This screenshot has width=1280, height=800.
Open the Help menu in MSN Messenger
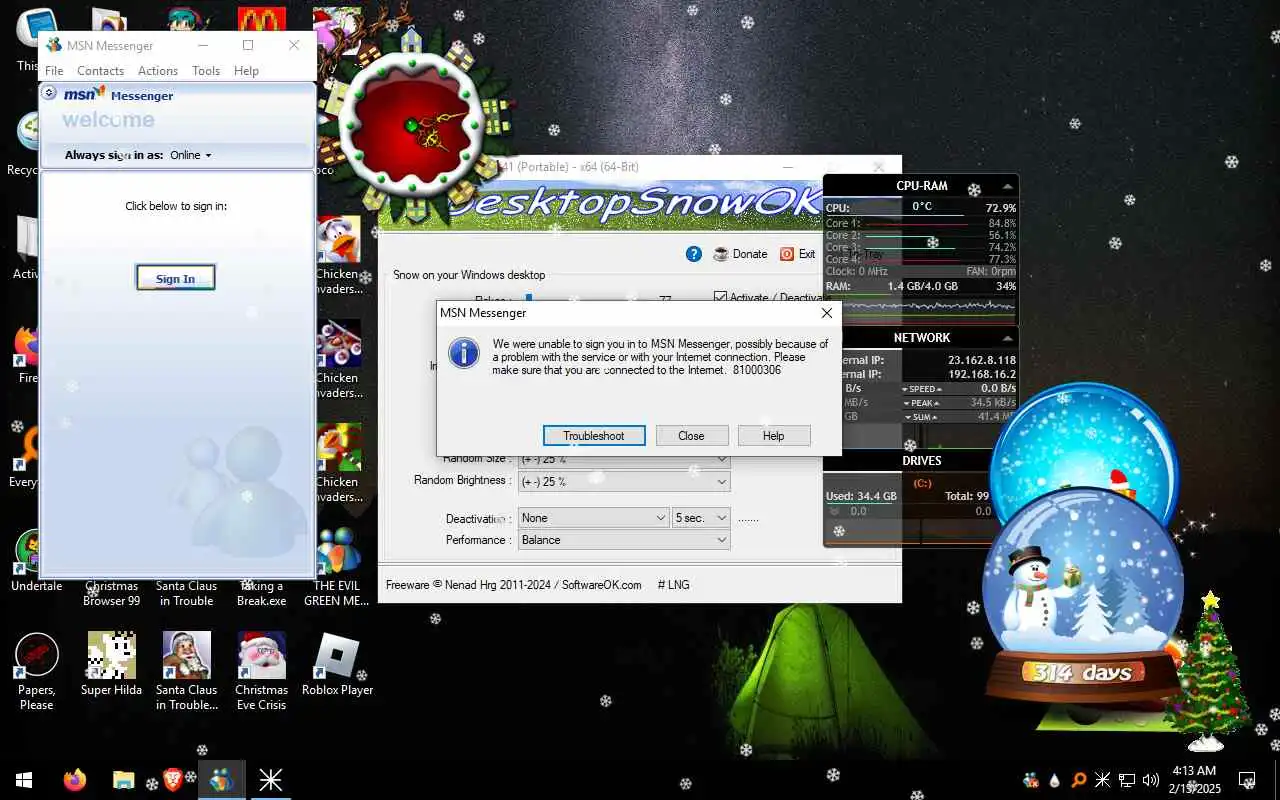(x=246, y=71)
